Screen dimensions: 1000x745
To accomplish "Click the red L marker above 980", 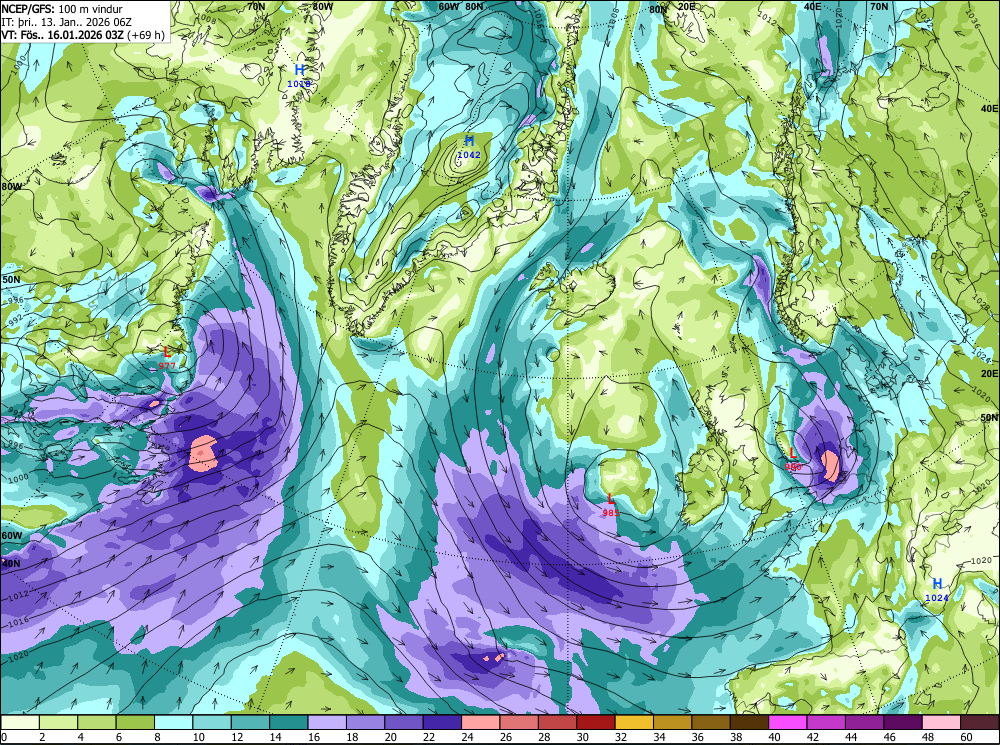I will pyautogui.click(x=793, y=454).
